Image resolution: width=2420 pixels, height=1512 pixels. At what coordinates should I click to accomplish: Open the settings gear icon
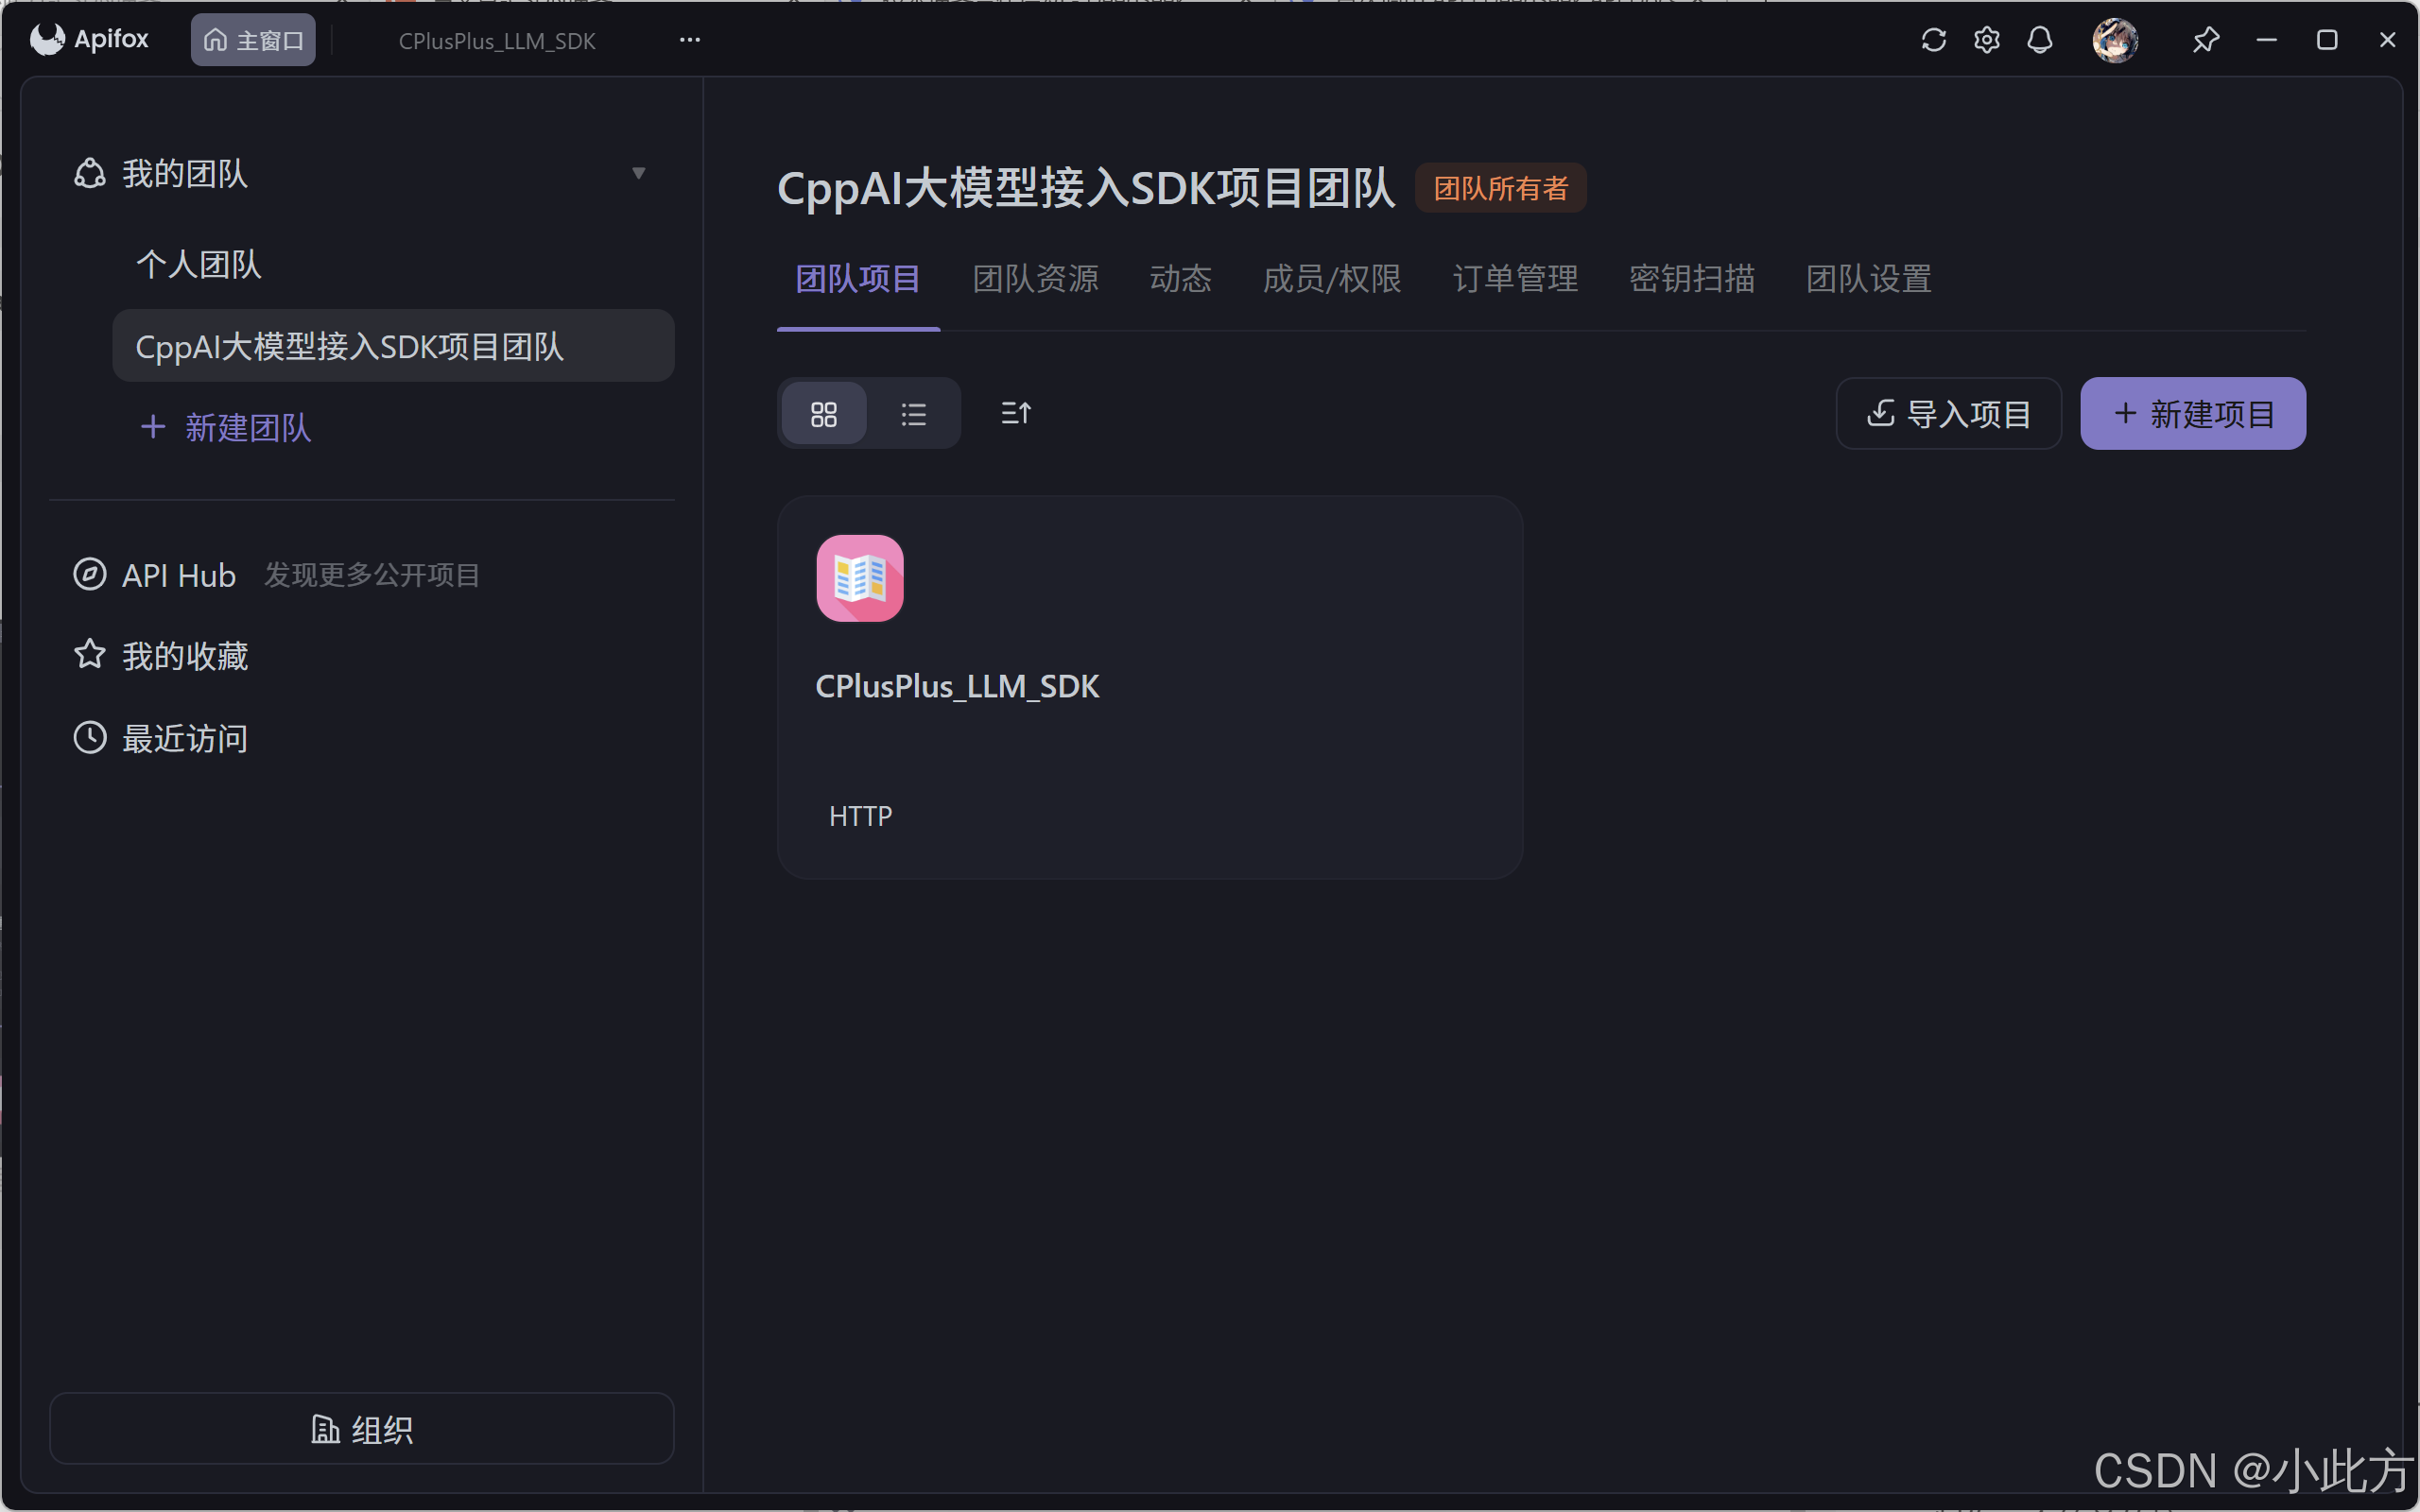(x=1987, y=40)
